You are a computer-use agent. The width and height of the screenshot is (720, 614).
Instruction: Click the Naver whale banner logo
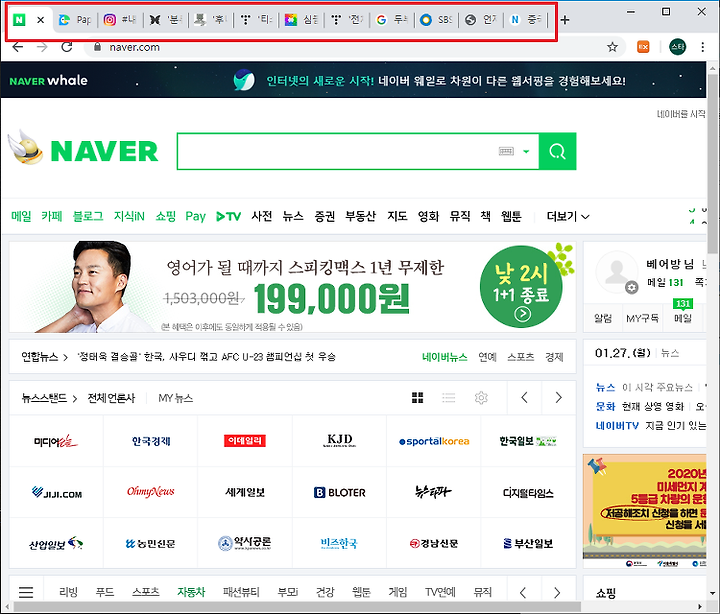pyautogui.click(x=48, y=81)
